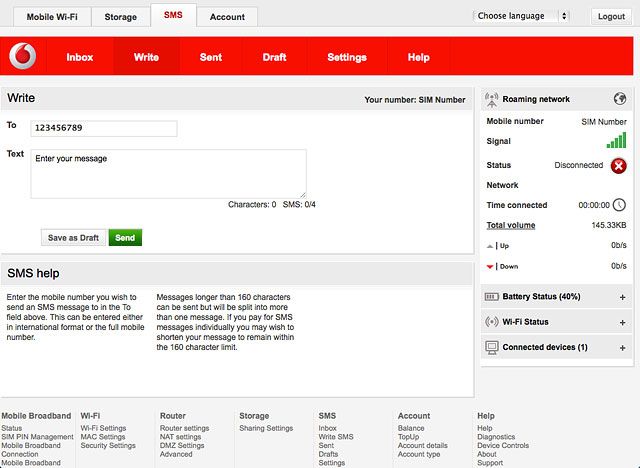The height and width of the screenshot is (468, 640).
Task: Open footer Drafts link under SMS
Action: pyautogui.click(x=328, y=454)
